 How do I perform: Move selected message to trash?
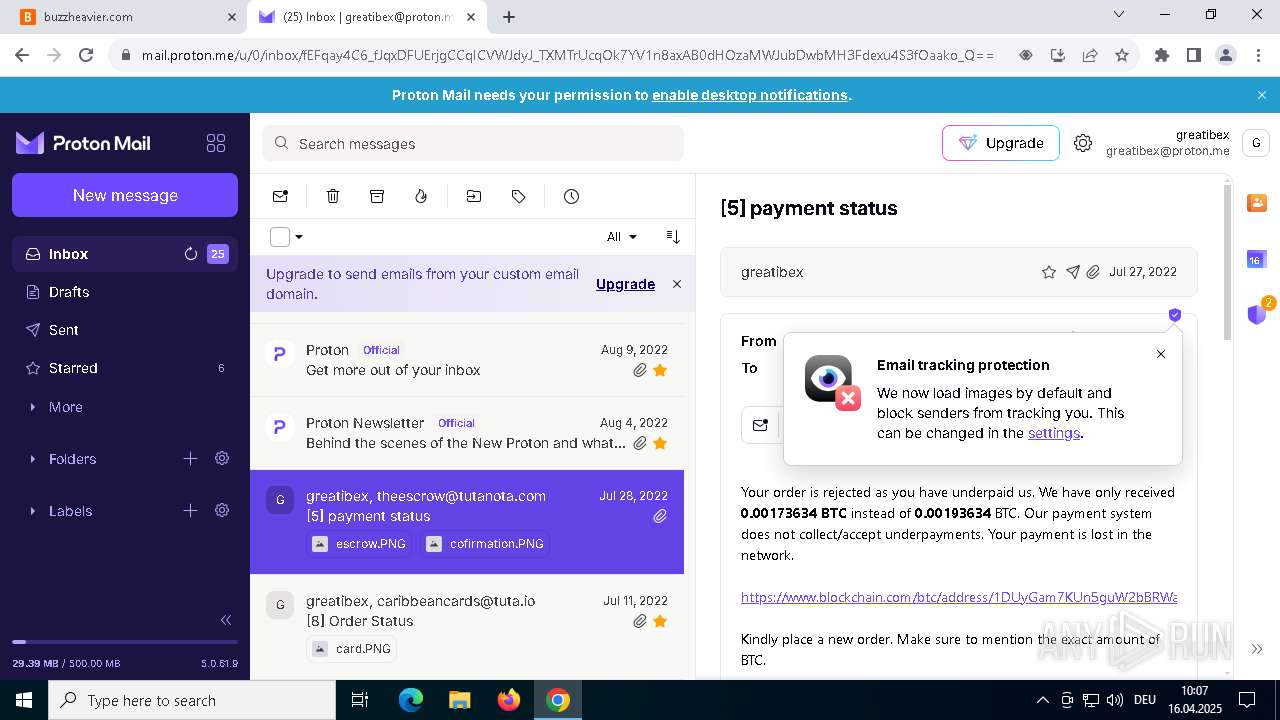pos(333,196)
